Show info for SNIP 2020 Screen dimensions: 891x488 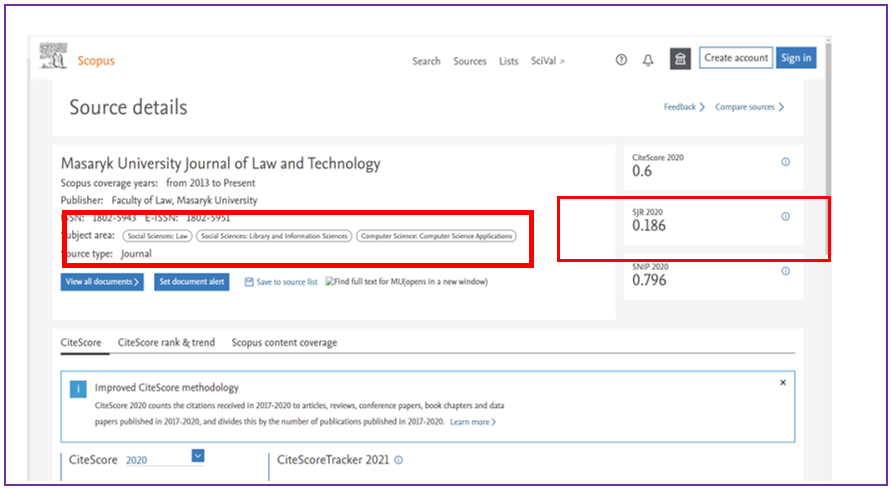coord(785,271)
